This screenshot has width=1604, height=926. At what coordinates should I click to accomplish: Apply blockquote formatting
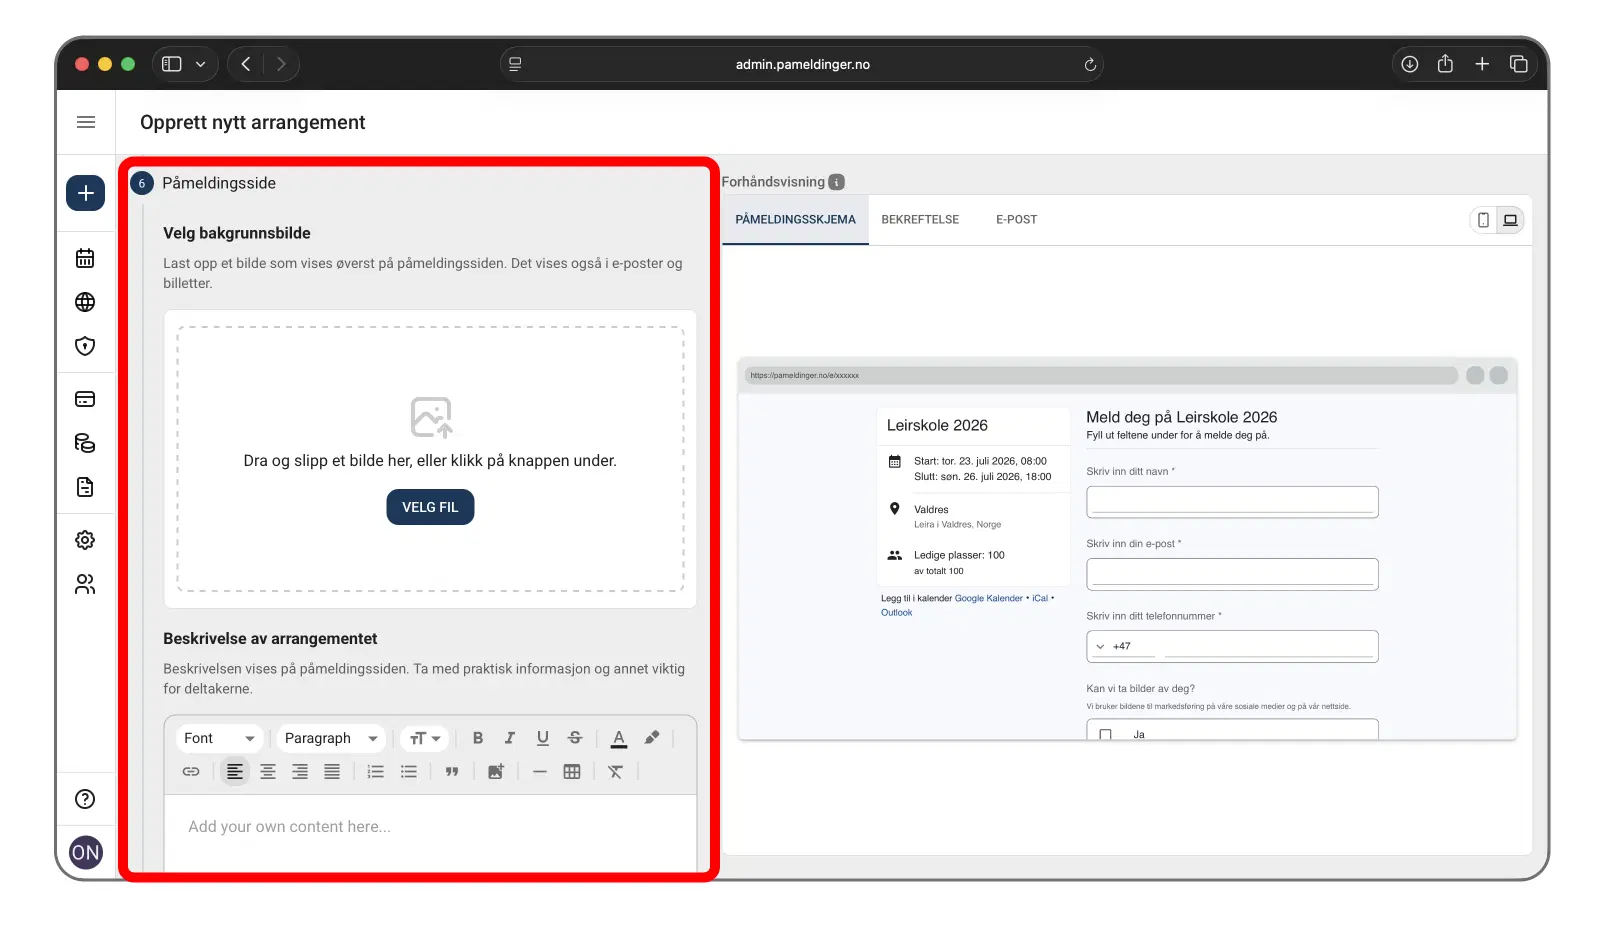(x=452, y=771)
